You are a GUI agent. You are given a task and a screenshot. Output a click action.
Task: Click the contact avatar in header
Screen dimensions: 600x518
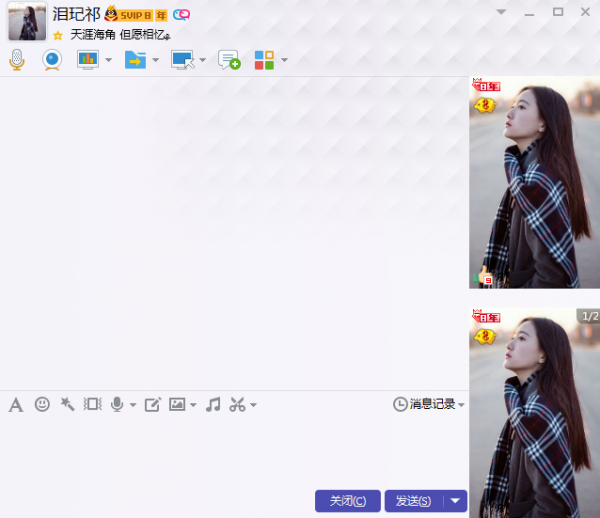[x=27, y=21]
